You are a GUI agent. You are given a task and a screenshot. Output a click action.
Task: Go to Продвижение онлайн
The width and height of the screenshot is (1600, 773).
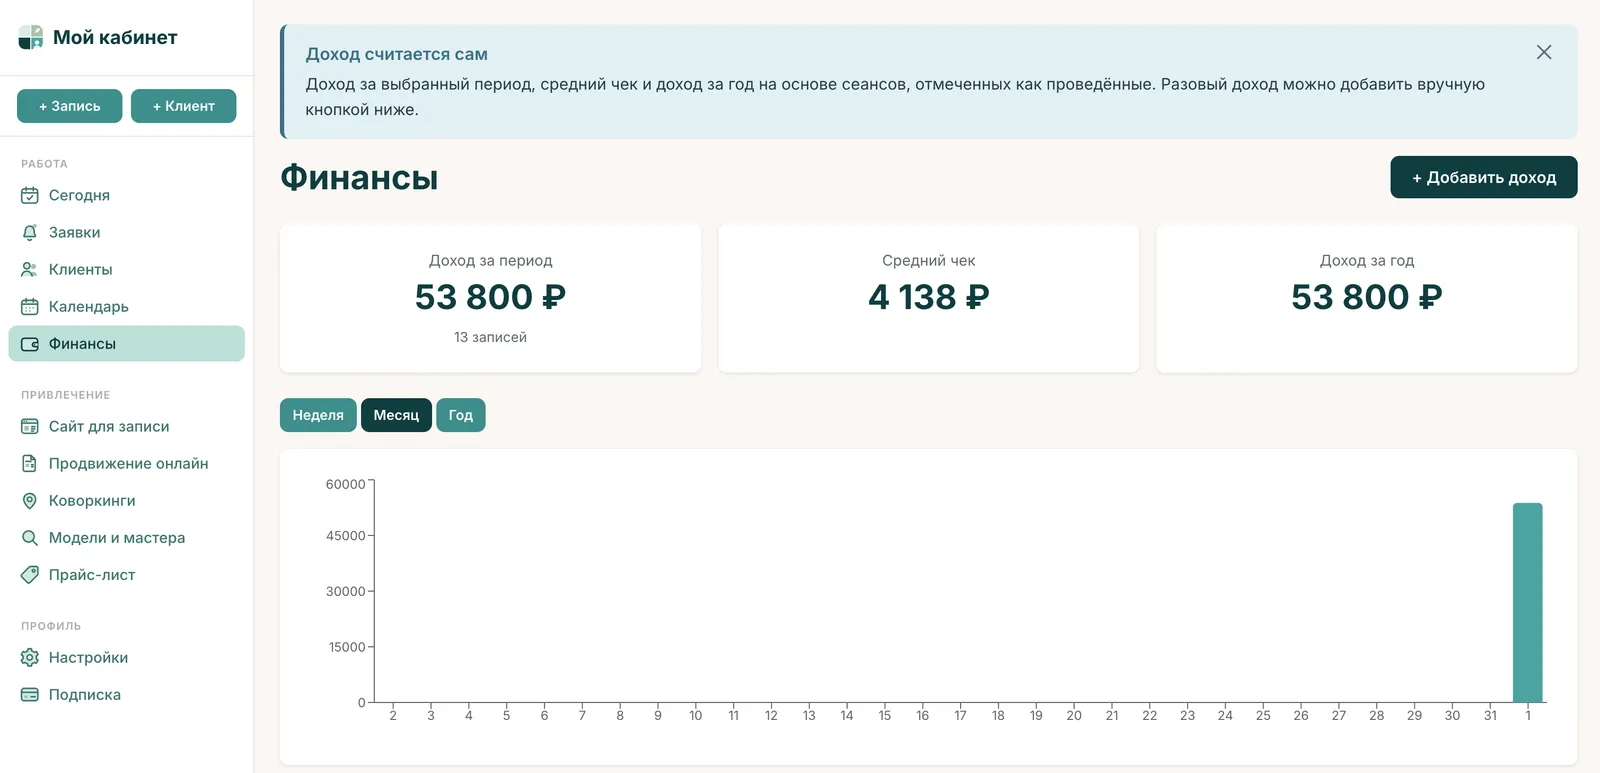127,463
